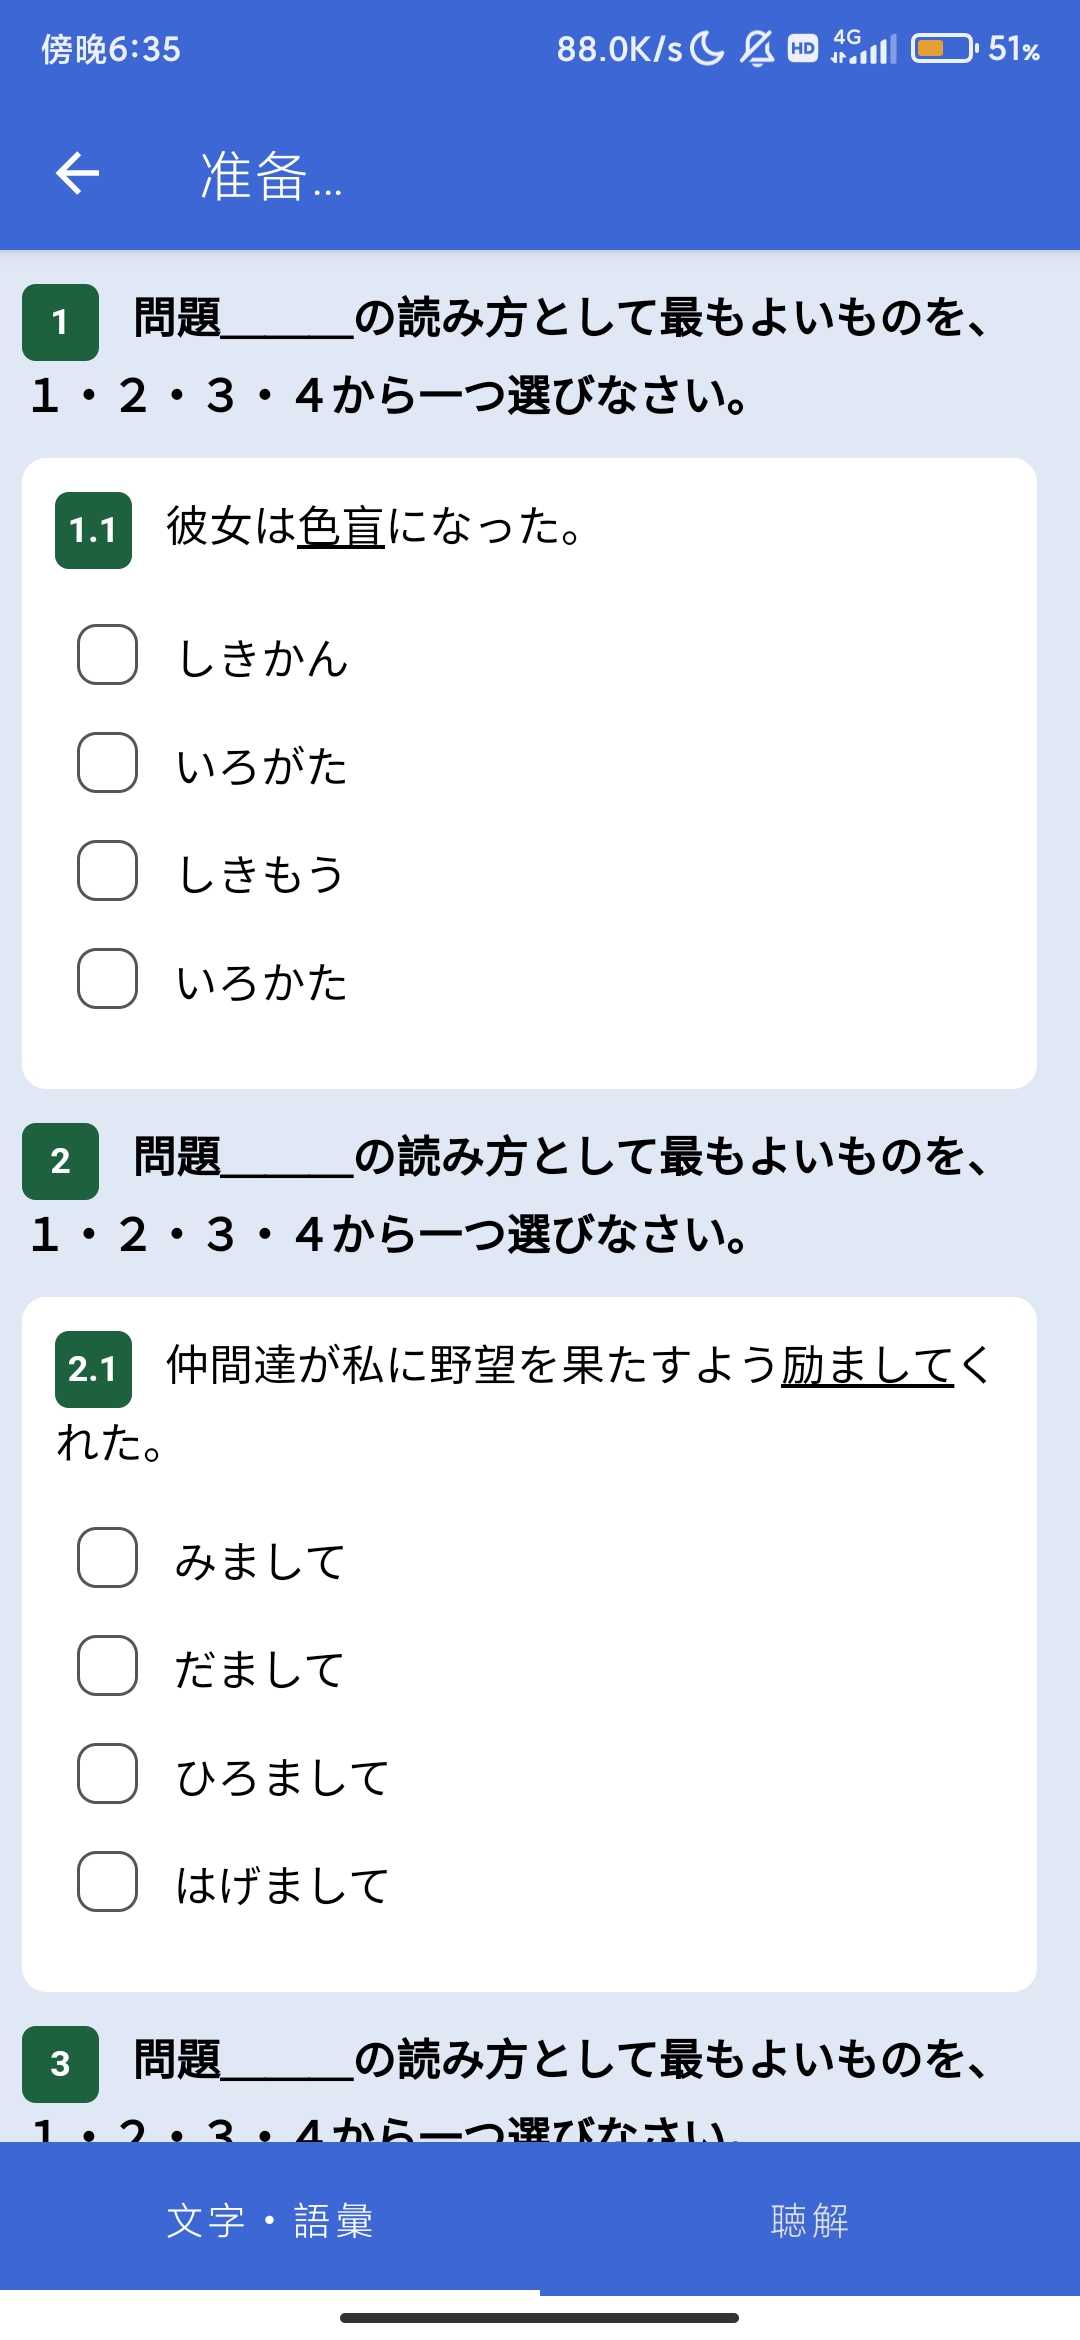Tap the underlined word 色盲
1080x2340 pixels.
(x=341, y=527)
